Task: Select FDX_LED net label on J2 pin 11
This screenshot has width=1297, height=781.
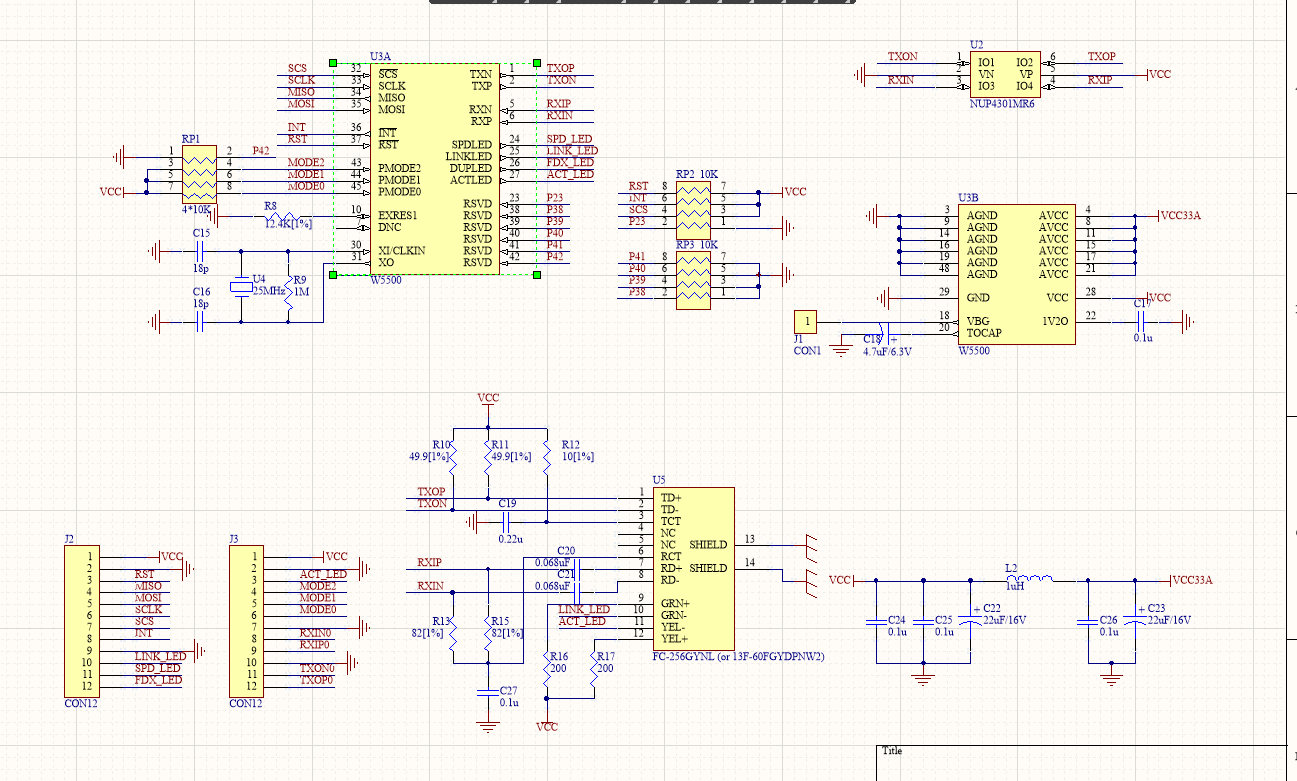Action: click(x=158, y=680)
